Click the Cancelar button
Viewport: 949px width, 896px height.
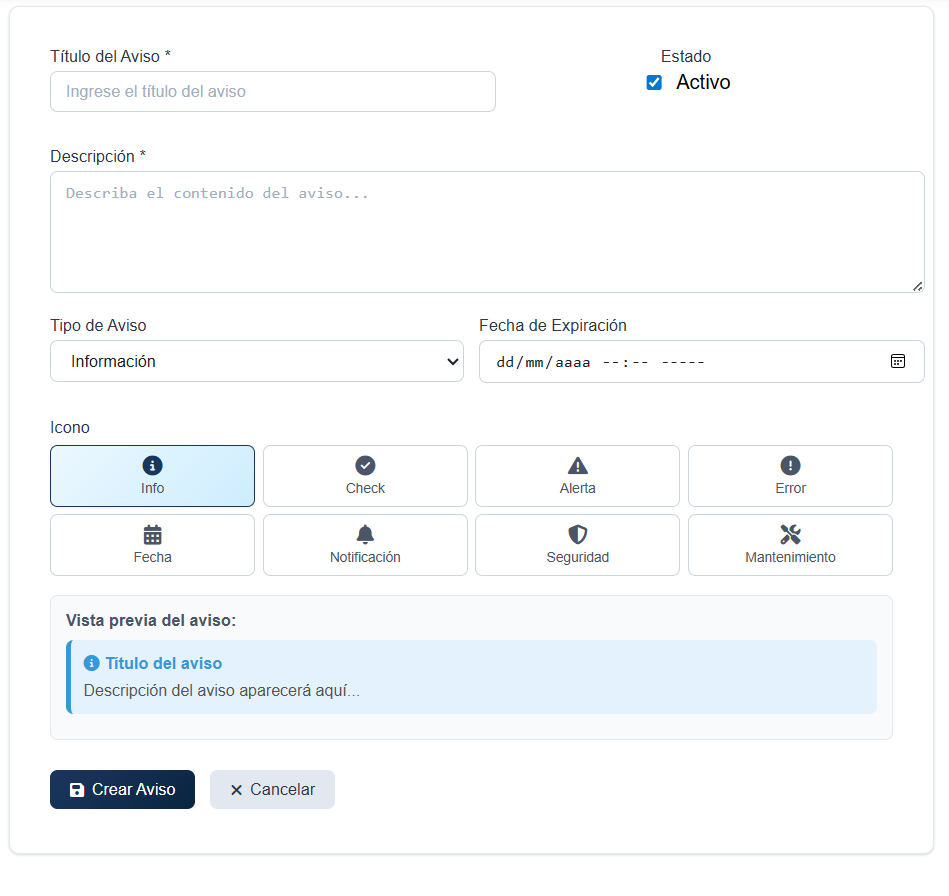[272, 789]
